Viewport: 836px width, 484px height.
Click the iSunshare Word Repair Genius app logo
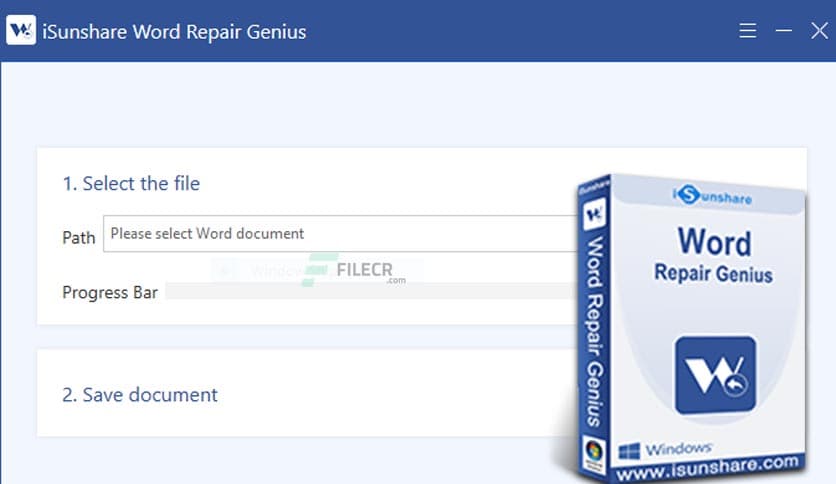21,30
